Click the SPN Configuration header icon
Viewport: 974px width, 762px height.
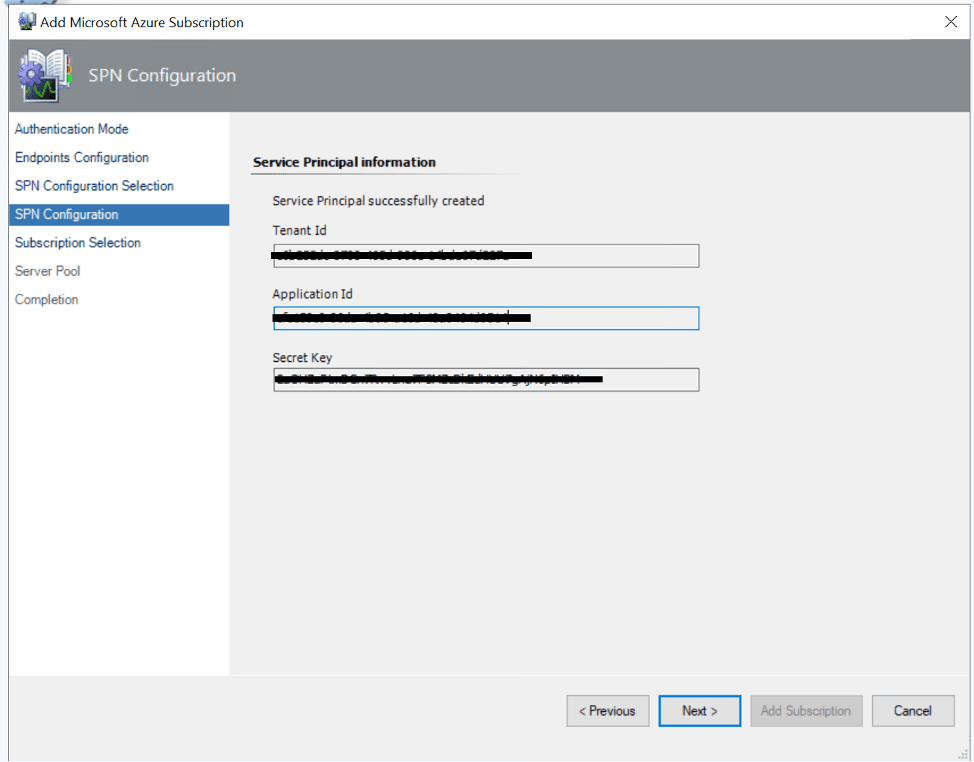(45, 76)
